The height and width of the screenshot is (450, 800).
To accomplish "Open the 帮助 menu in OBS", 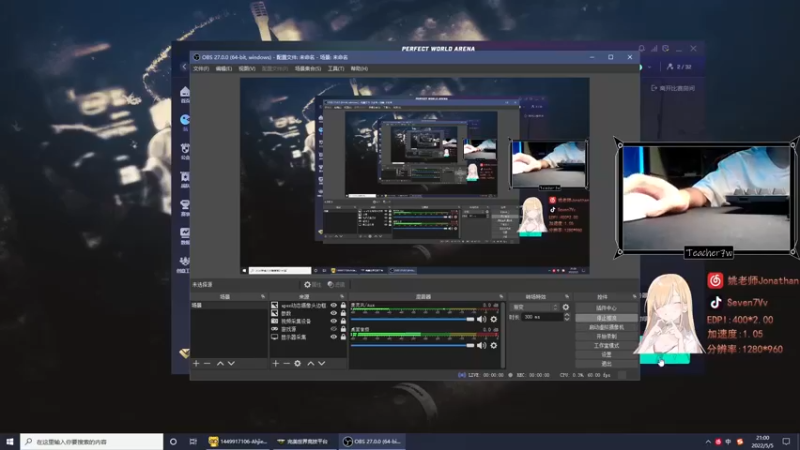I will (359, 68).
